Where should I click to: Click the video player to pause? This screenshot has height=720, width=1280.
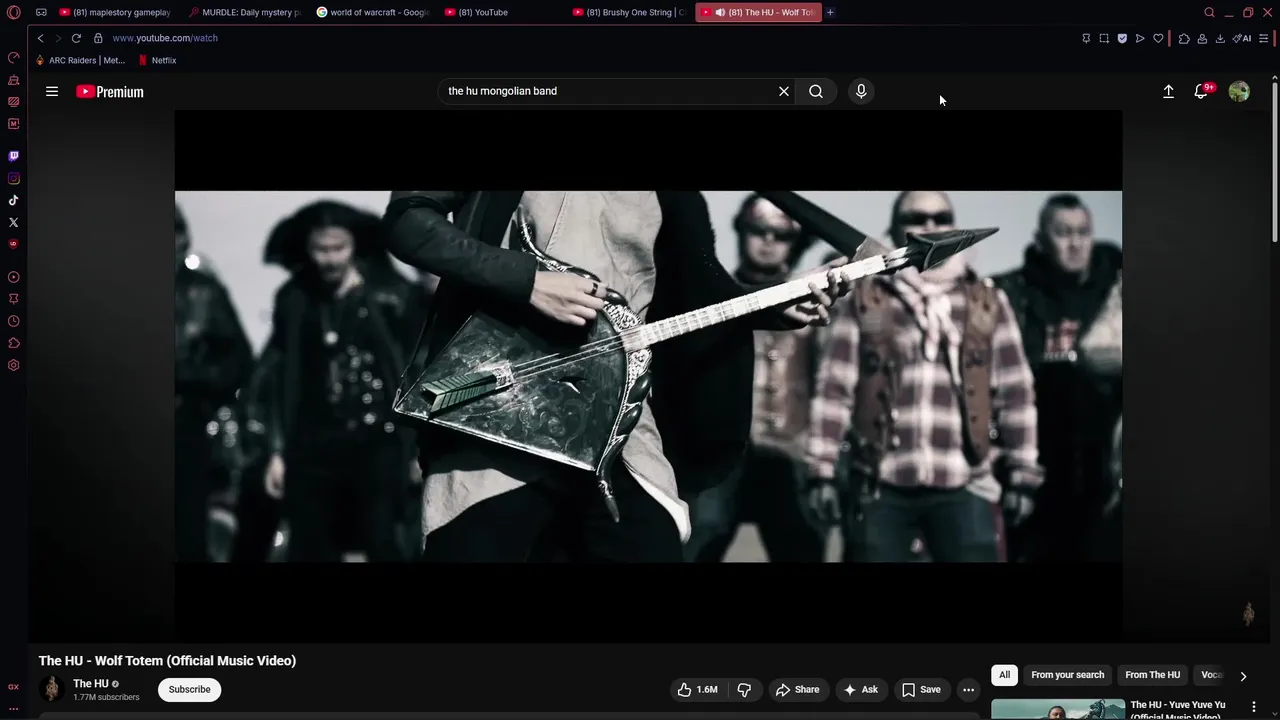pos(648,376)
